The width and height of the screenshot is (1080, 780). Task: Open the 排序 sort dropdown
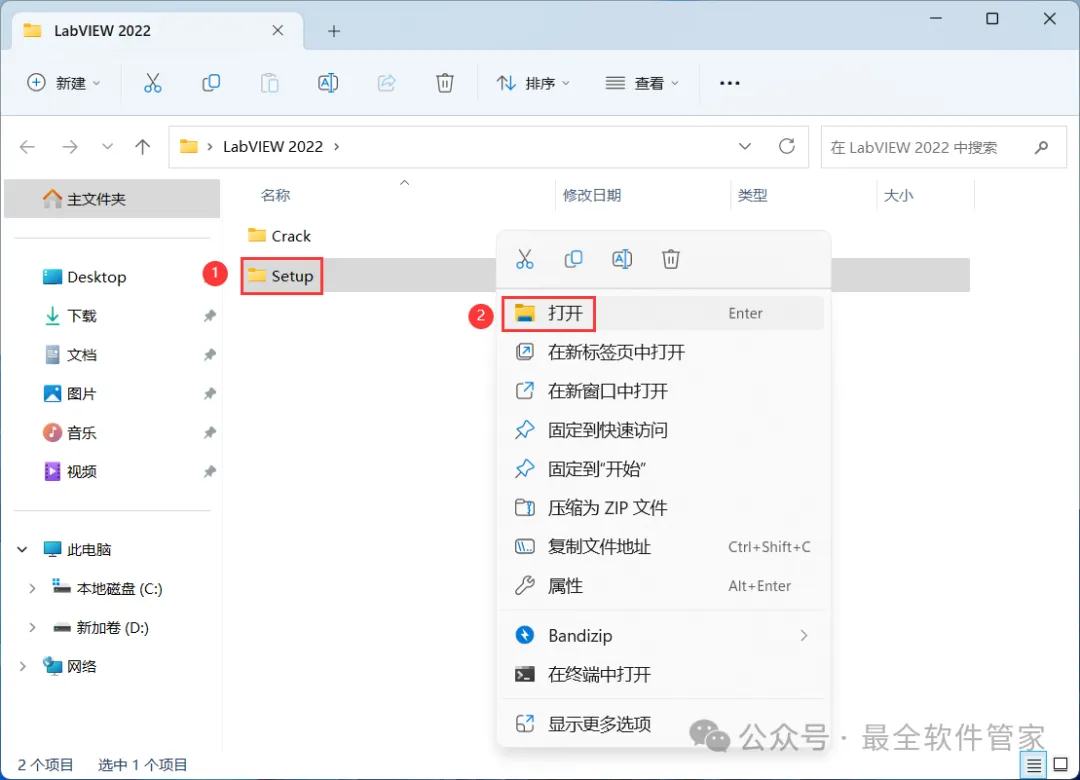tap(533, 83)
